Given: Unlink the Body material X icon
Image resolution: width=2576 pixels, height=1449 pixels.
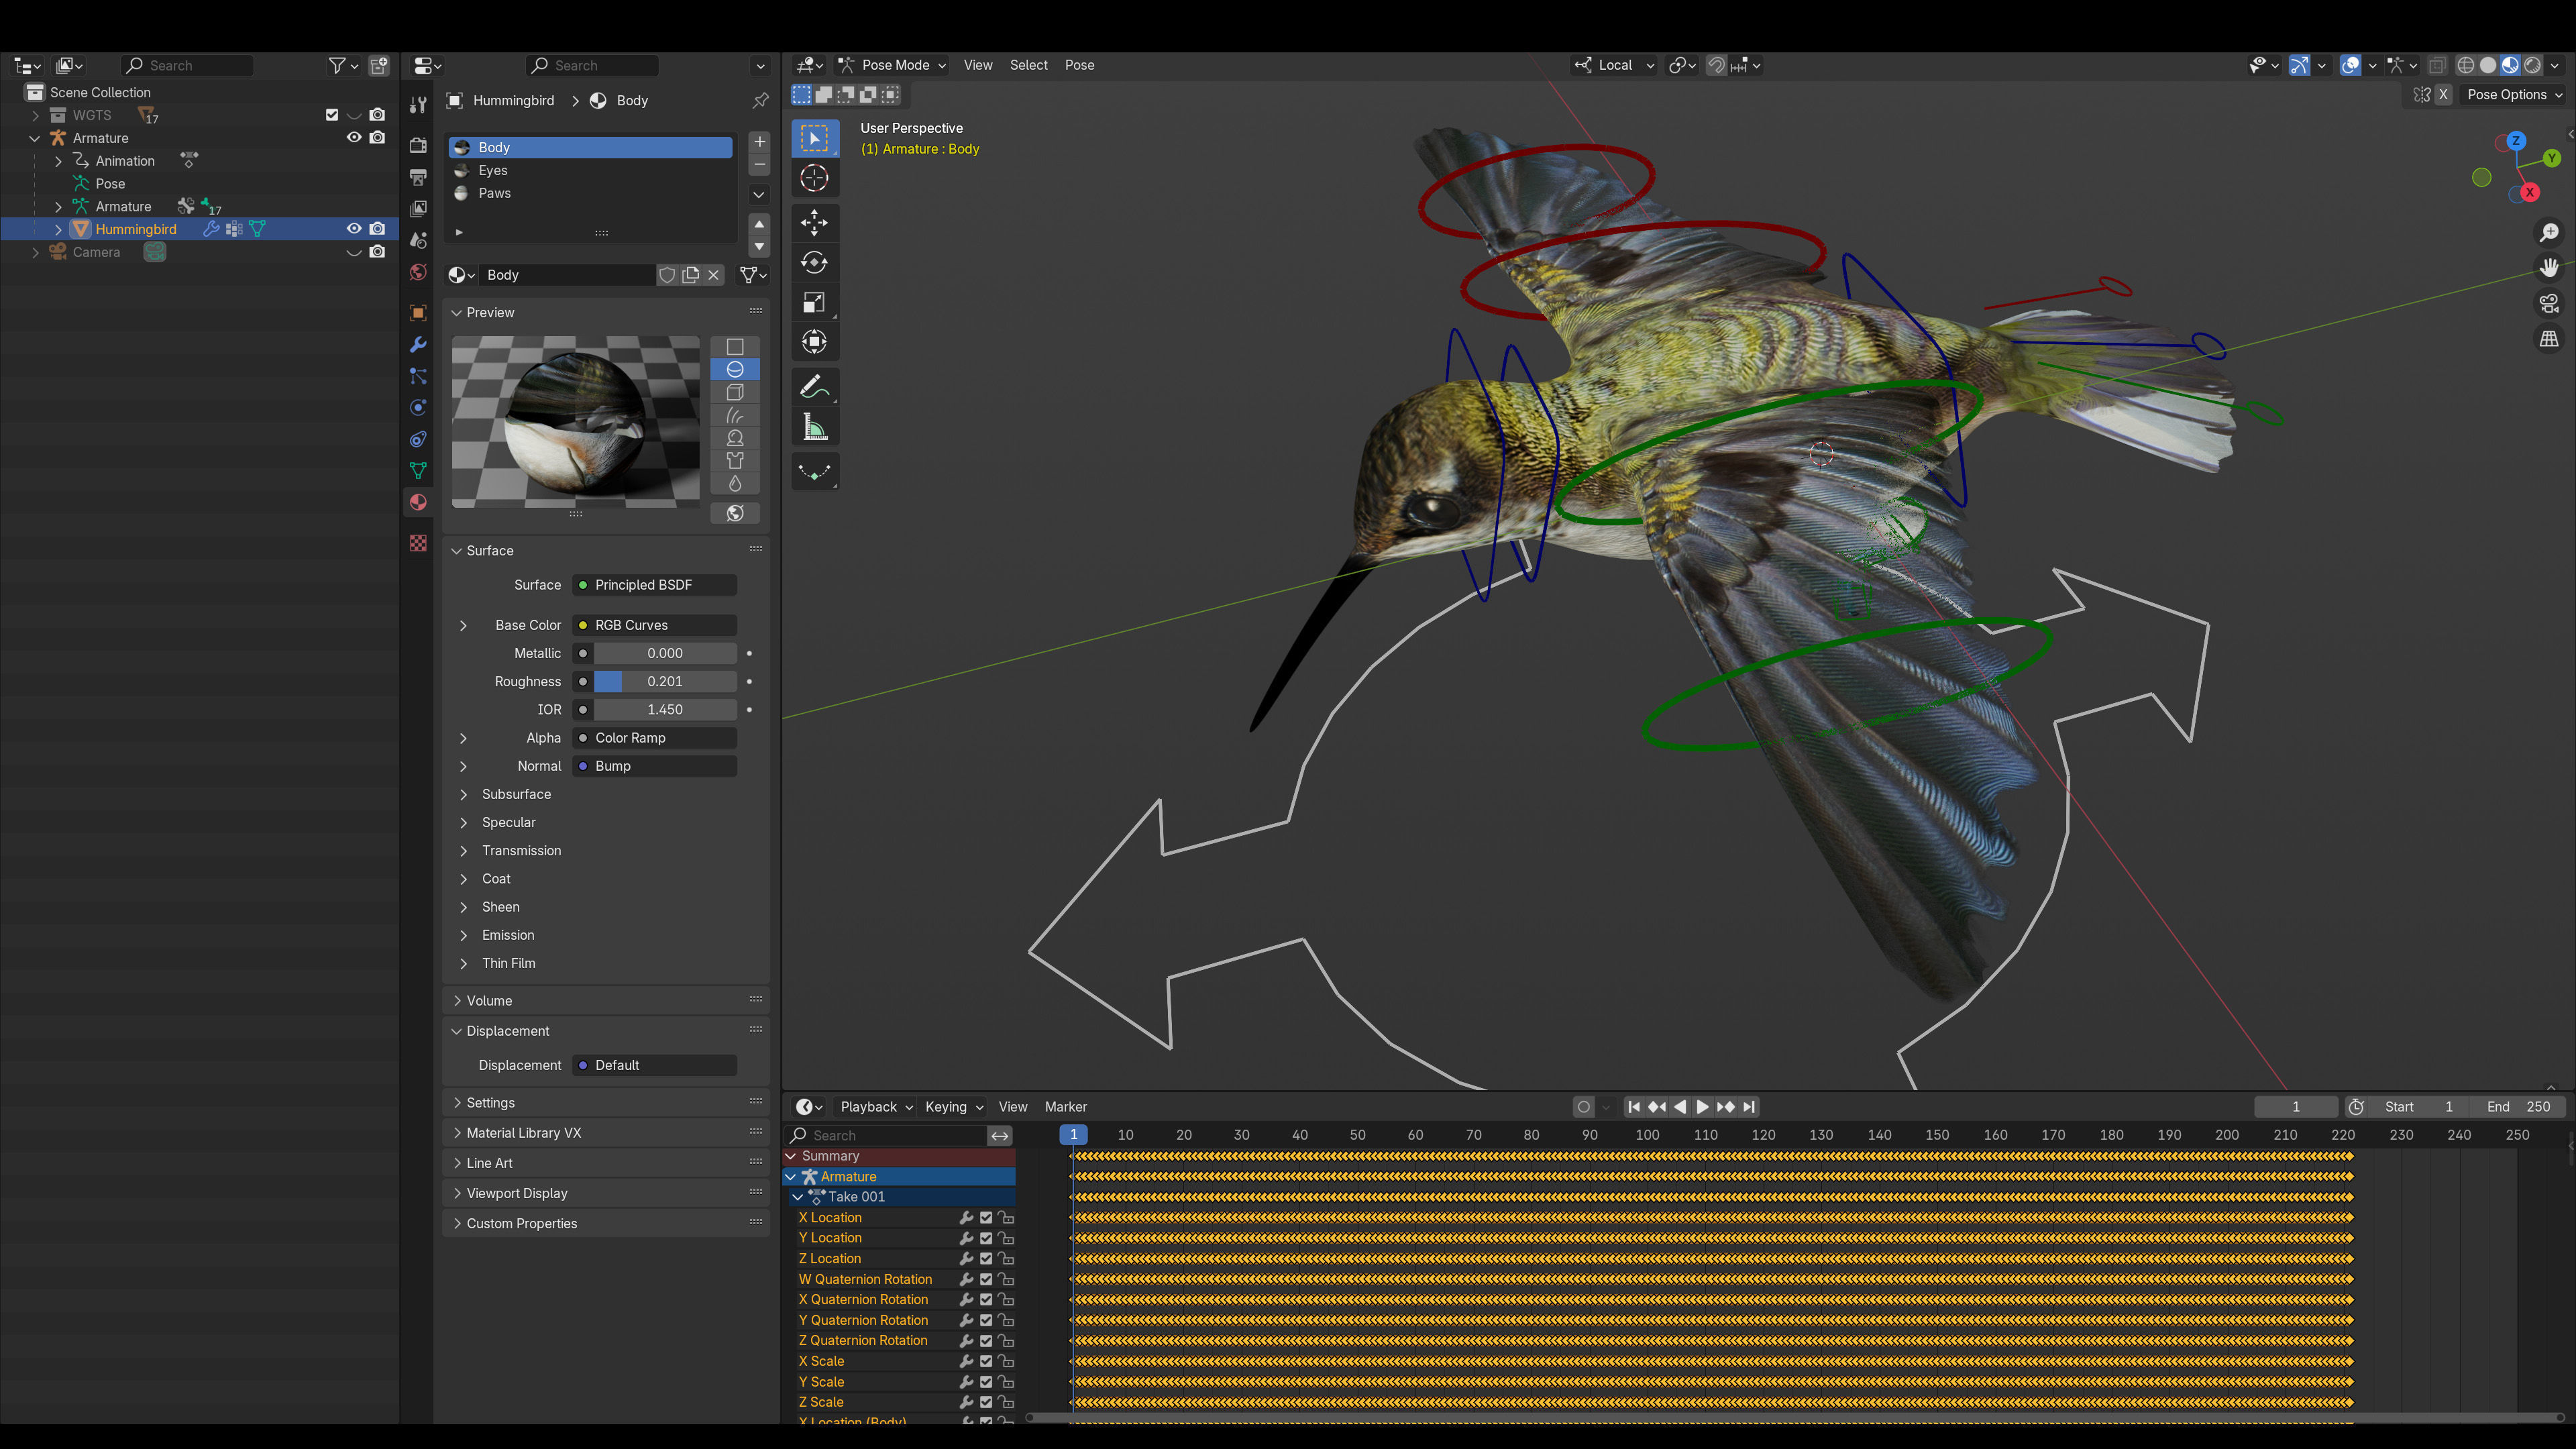Looking at the screenshot, I should (x=713, y=275).
